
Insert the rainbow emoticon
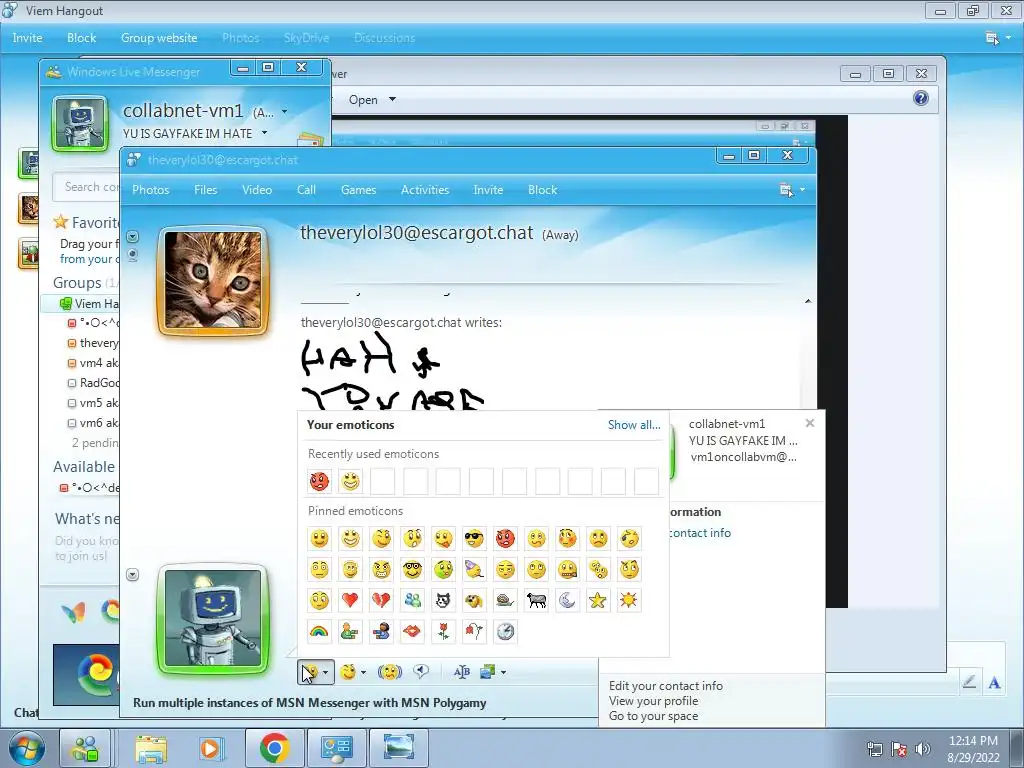pos(319,632)
